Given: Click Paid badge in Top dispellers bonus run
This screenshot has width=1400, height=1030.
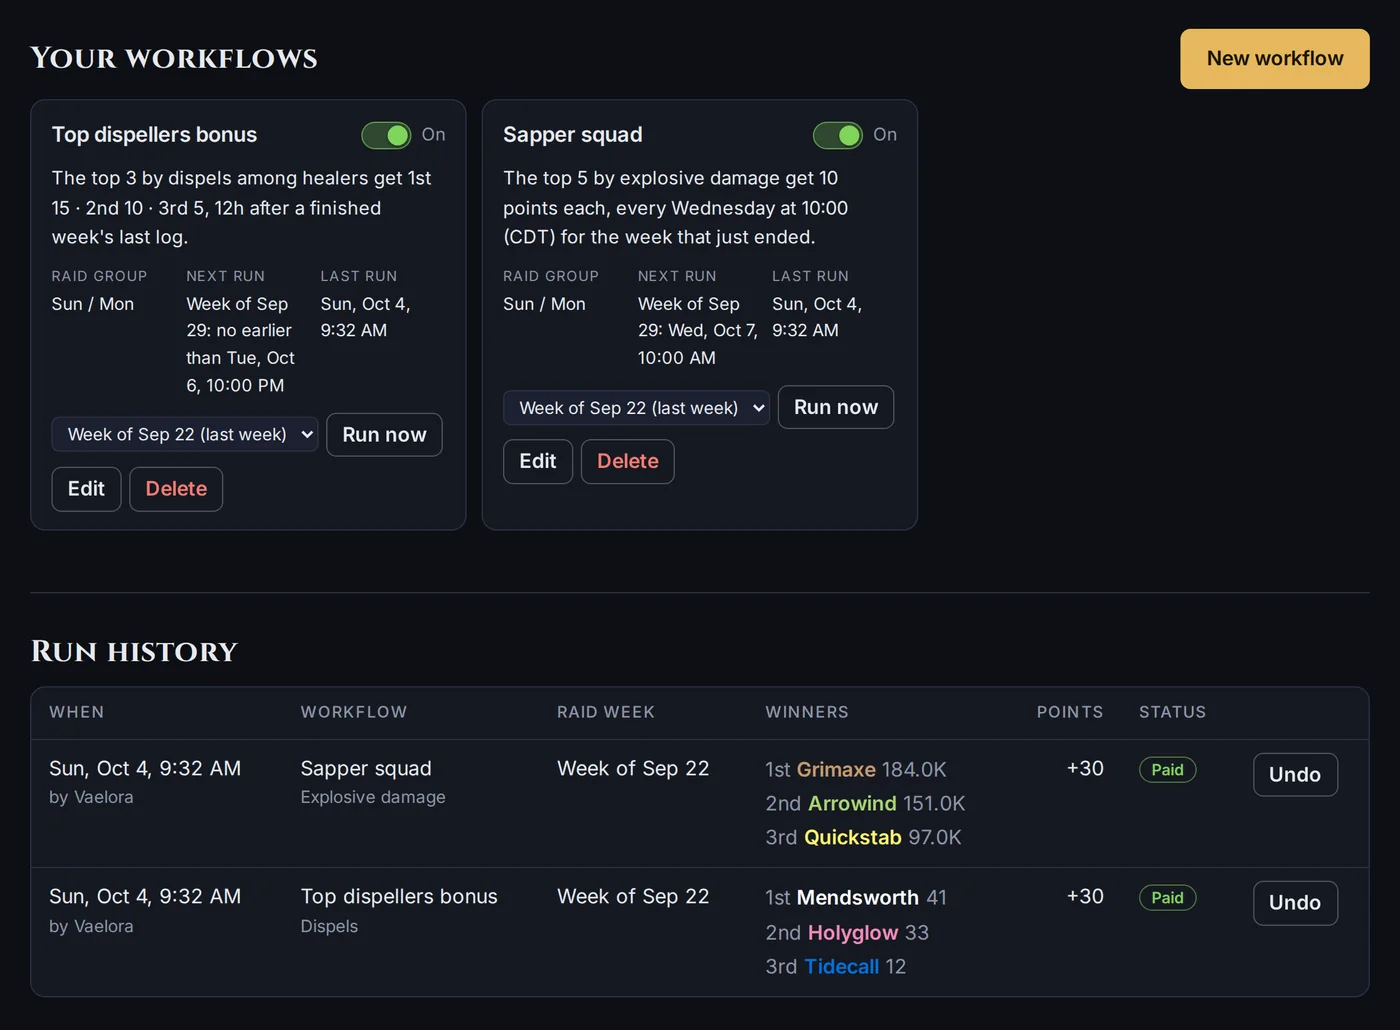Looking at the screenshot, I should pyautogui.click(x=1167, y=898).
